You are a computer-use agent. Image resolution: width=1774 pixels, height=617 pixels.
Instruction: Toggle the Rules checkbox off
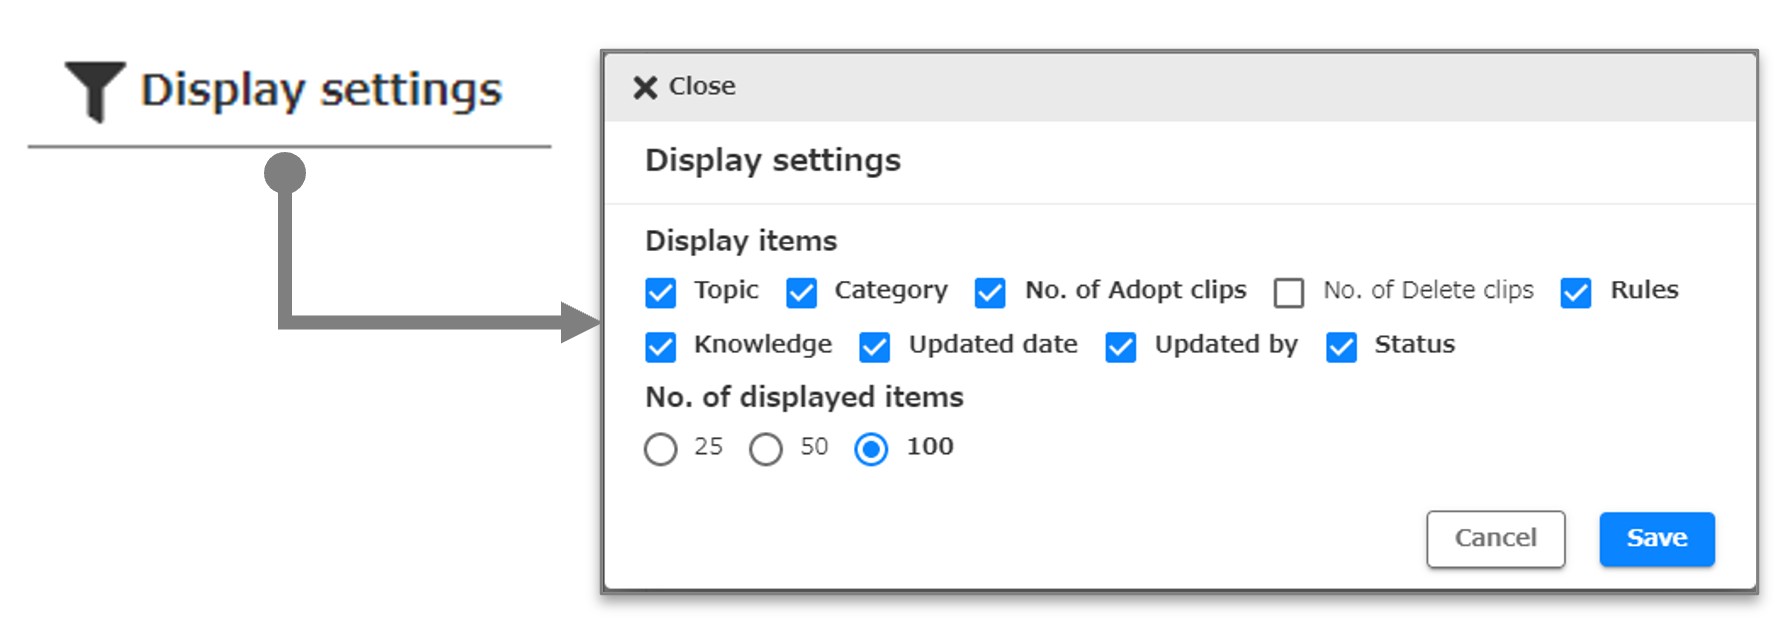tap(1576, 293)
